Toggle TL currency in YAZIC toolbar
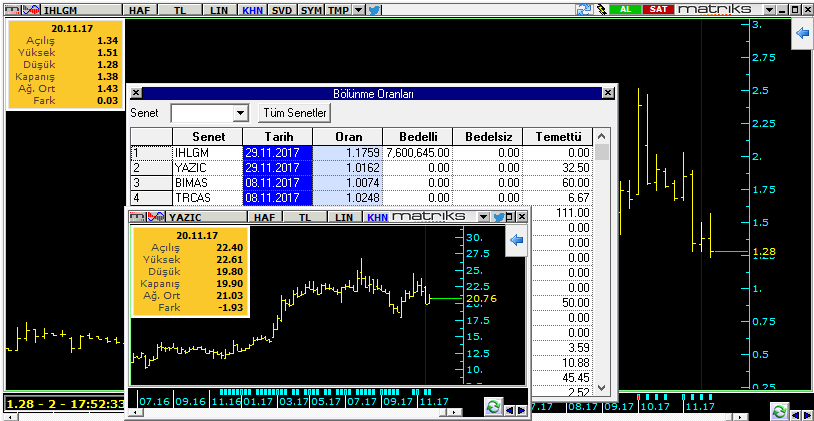The image size is (814, 421). pyautogui.click(x=305, y=217)
